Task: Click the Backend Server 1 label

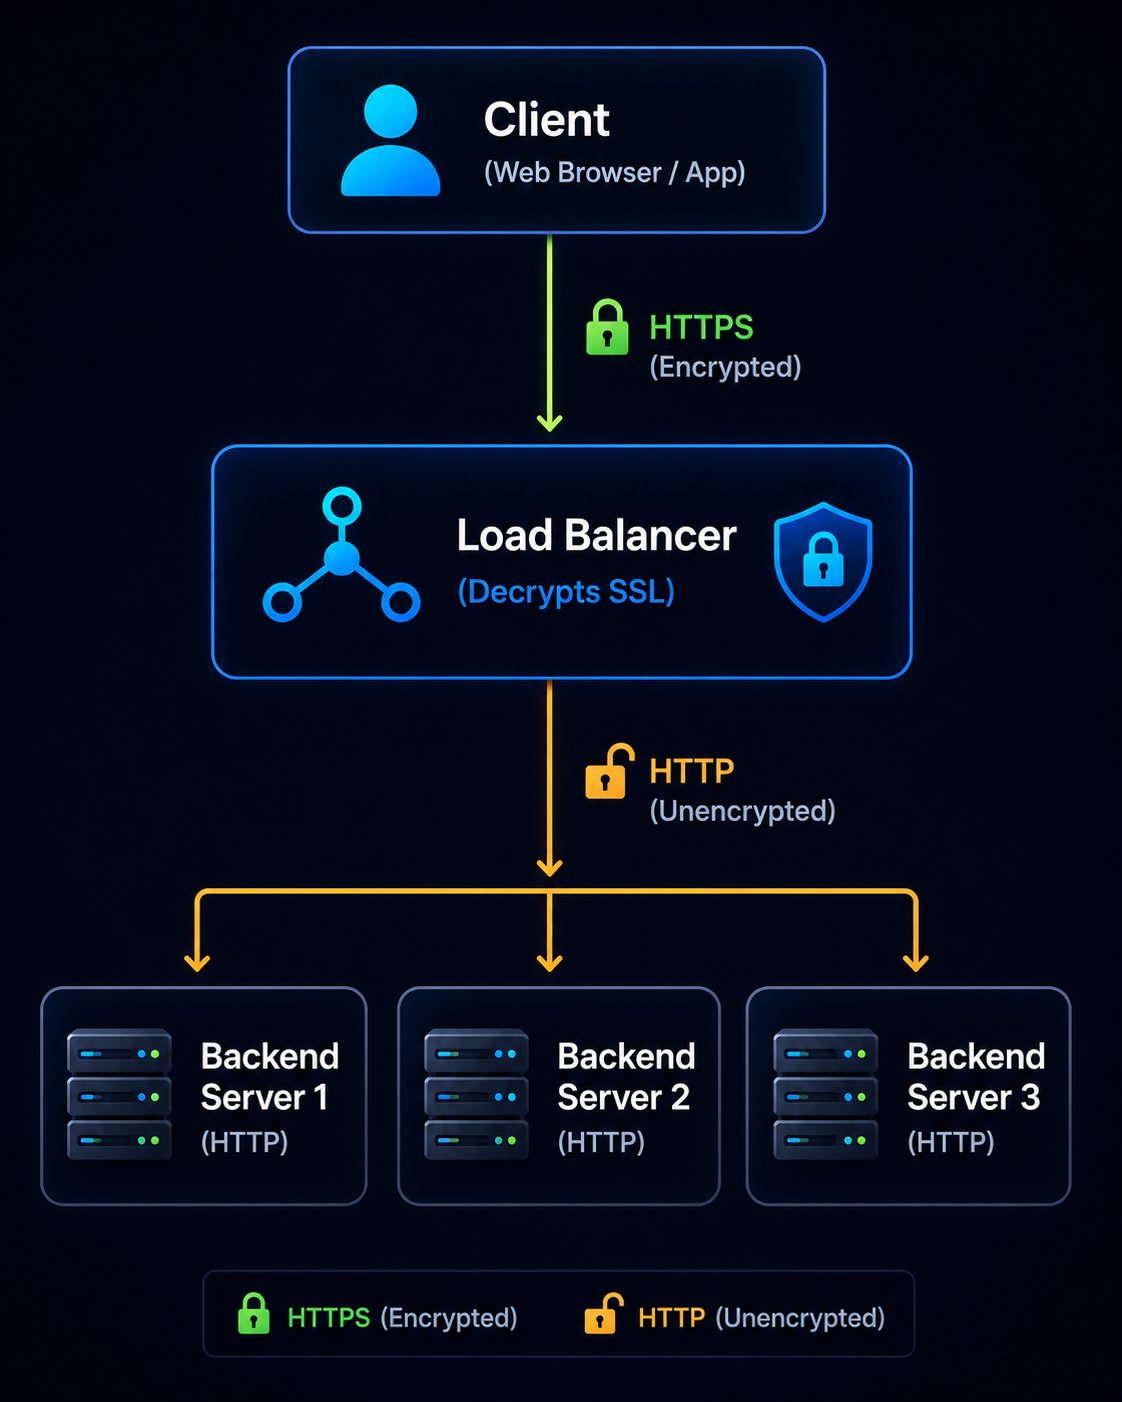Action: 270,1077
